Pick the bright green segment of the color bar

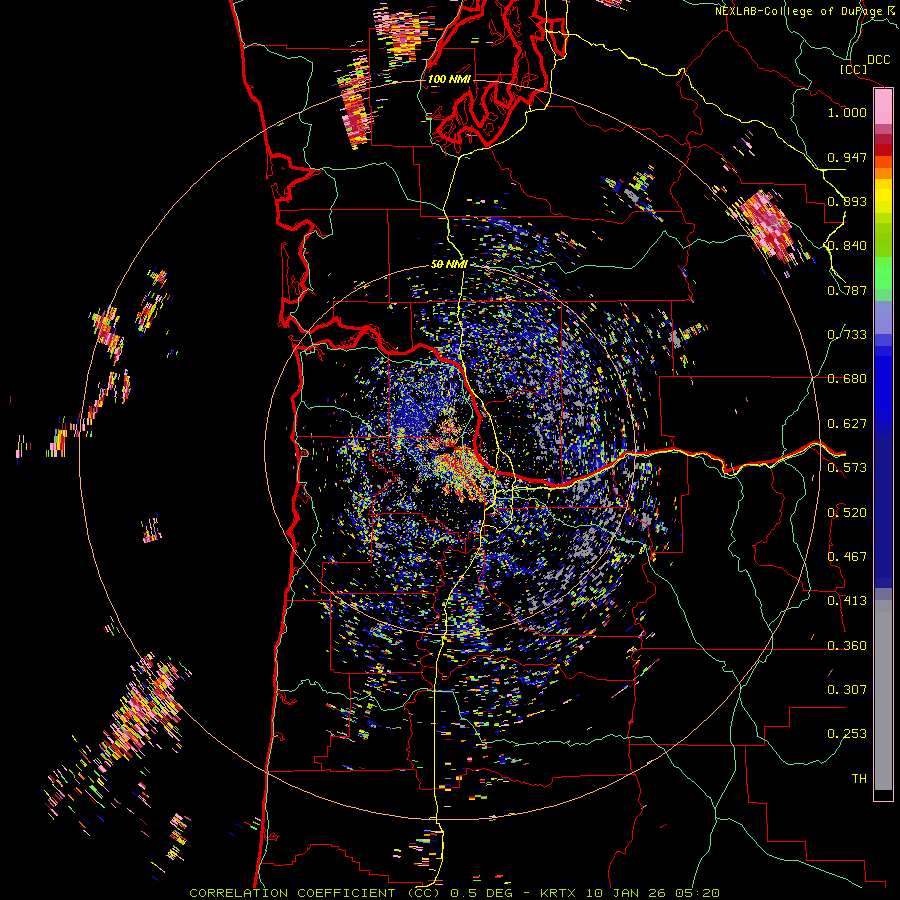(x=883, y=273)
